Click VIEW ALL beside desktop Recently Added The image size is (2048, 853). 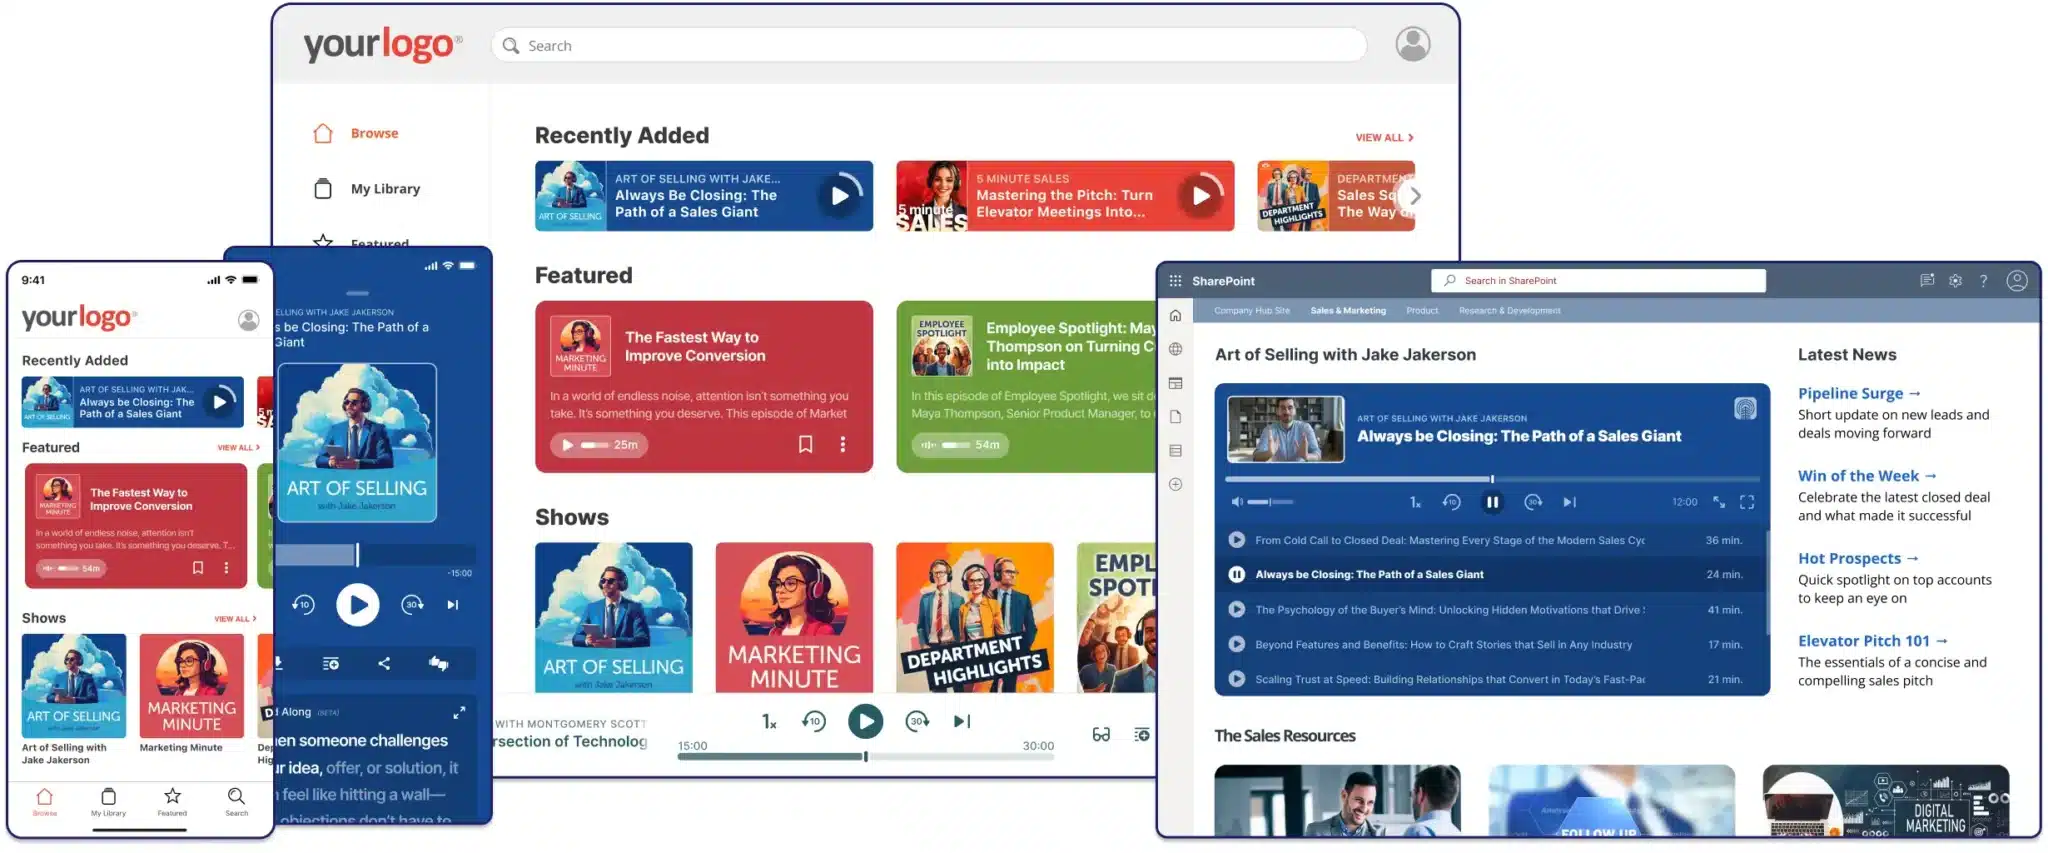[1384, 138]
